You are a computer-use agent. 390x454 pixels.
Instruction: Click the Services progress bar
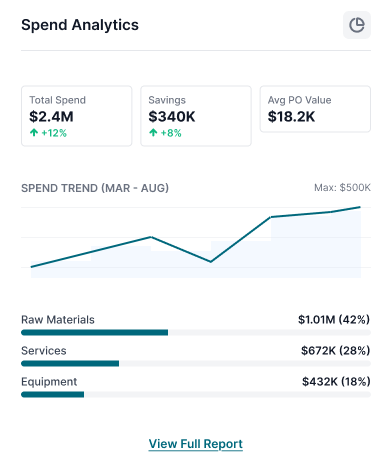pos(196,363)
